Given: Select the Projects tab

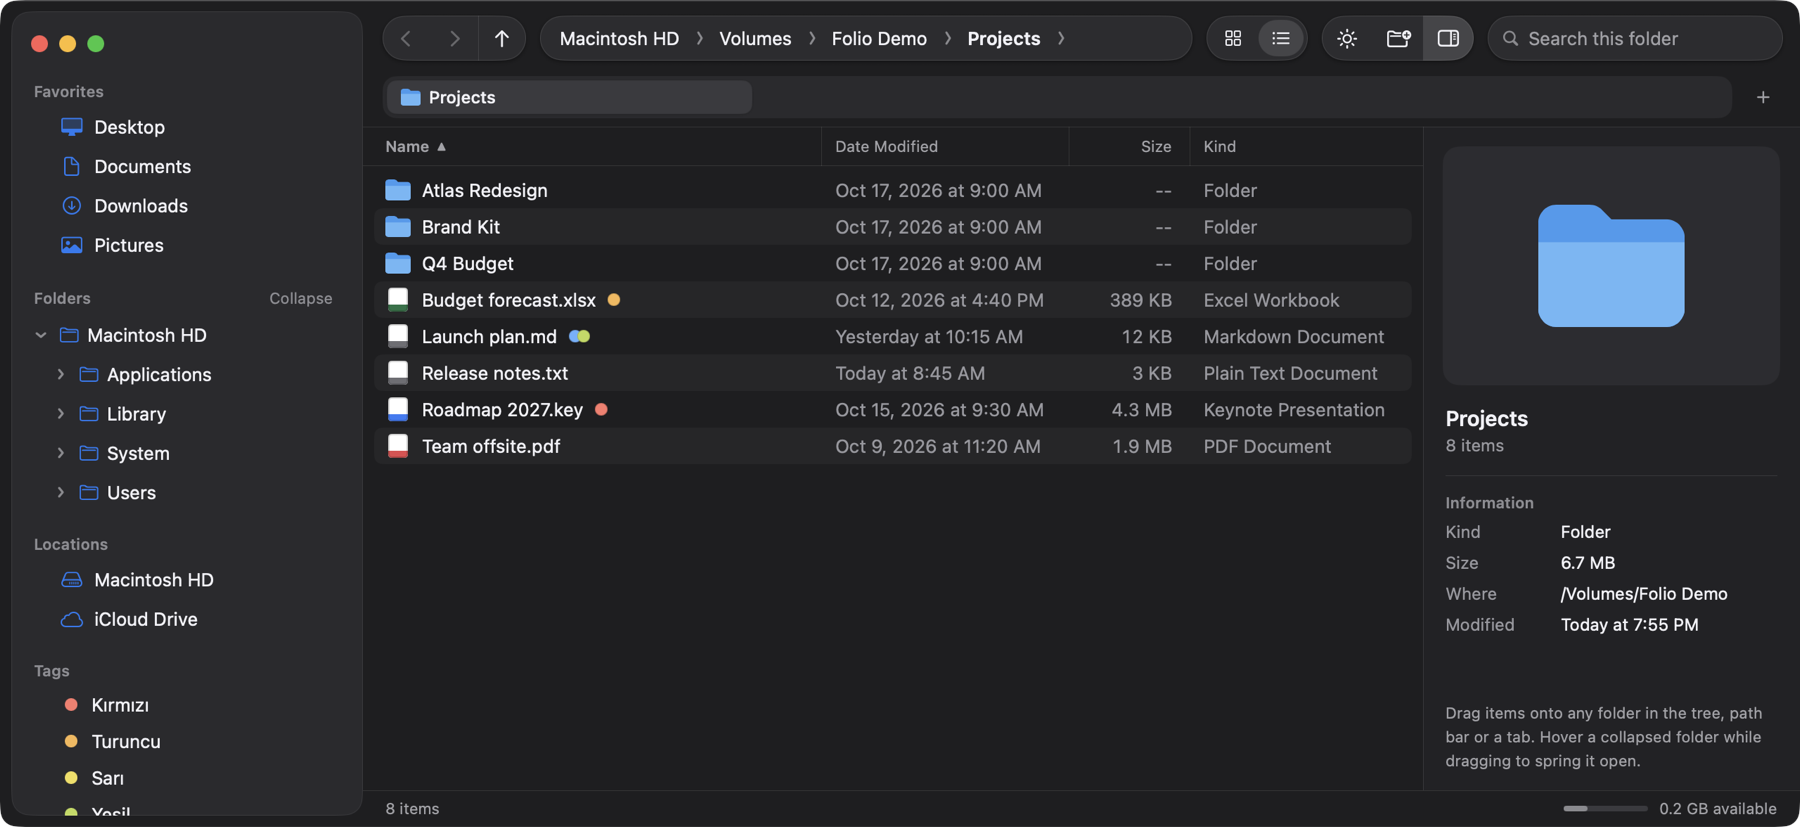Looking at the screenshot, I should [x=569, y=97].
